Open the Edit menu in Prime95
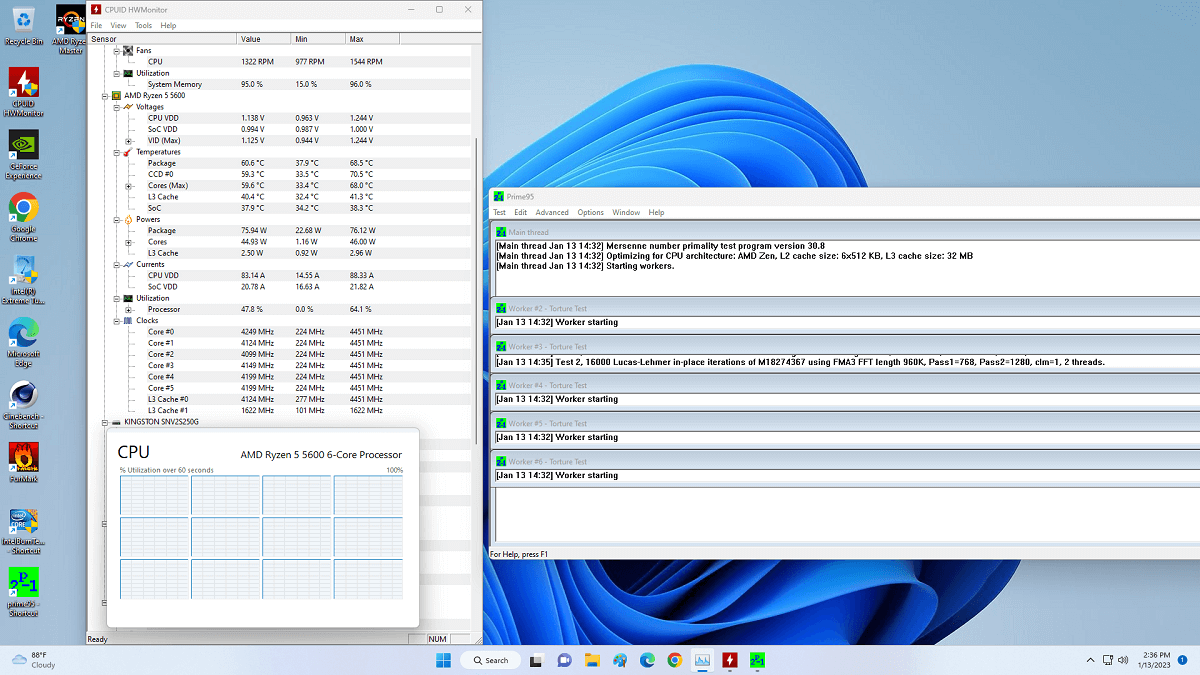 pos(521,212)
